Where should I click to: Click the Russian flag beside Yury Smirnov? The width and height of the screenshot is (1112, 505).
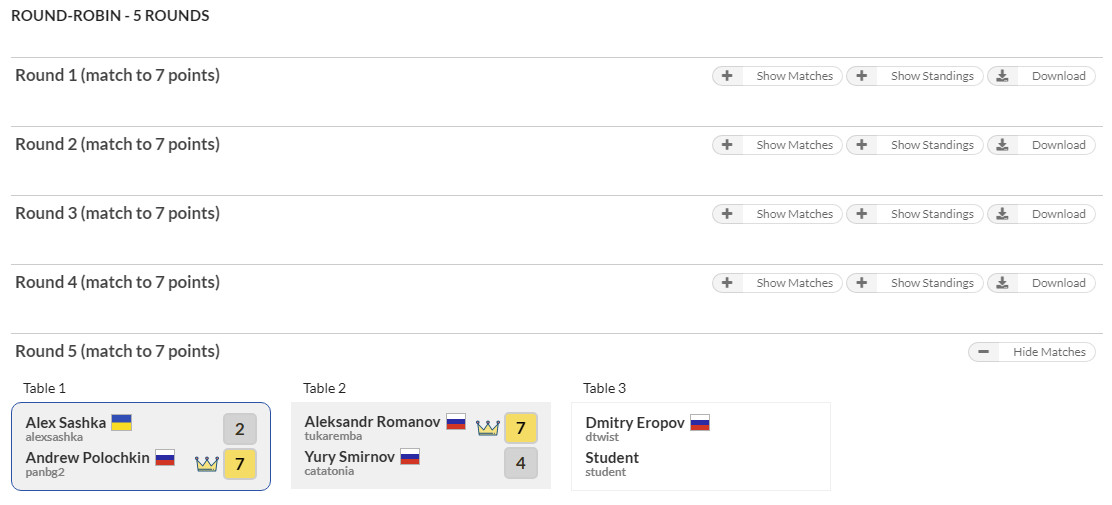[x=410, y=457]
